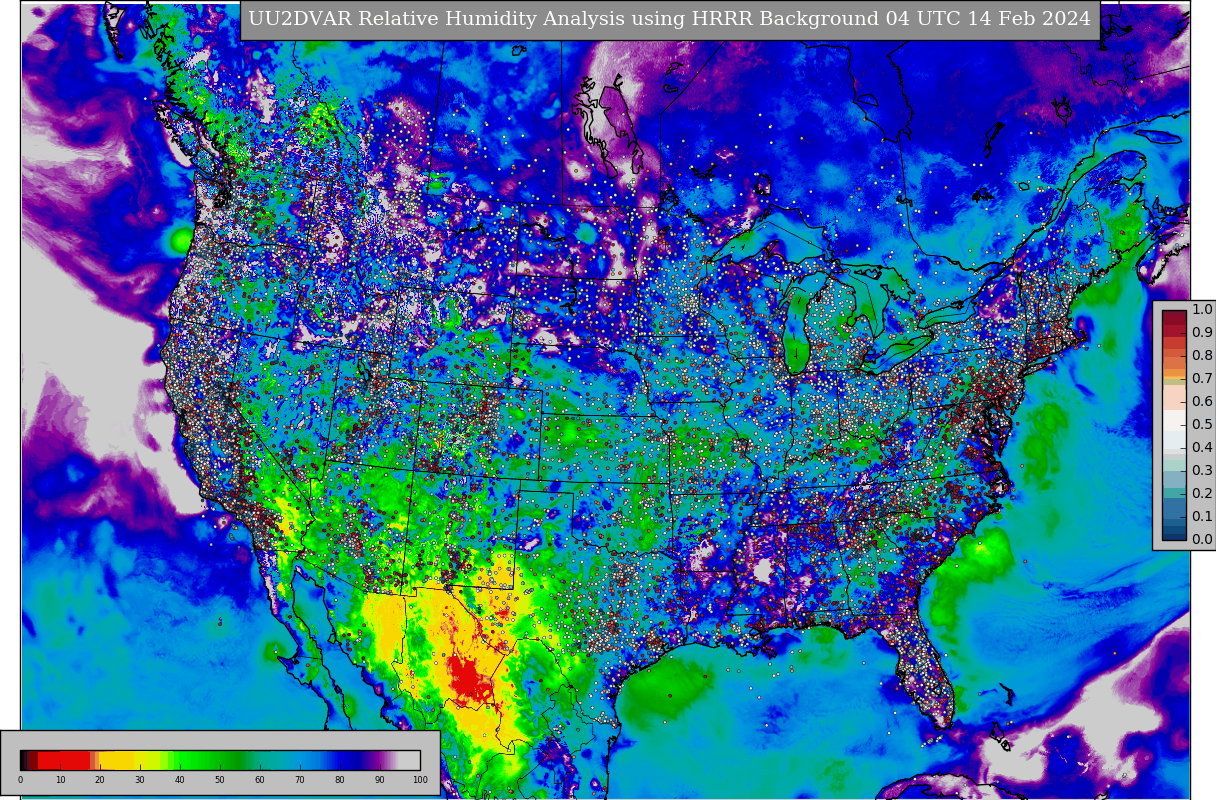Viewport: 1216px width, 800px height.
Task: Pick the dark red top of vertical colorbar
Action: 1174,320
